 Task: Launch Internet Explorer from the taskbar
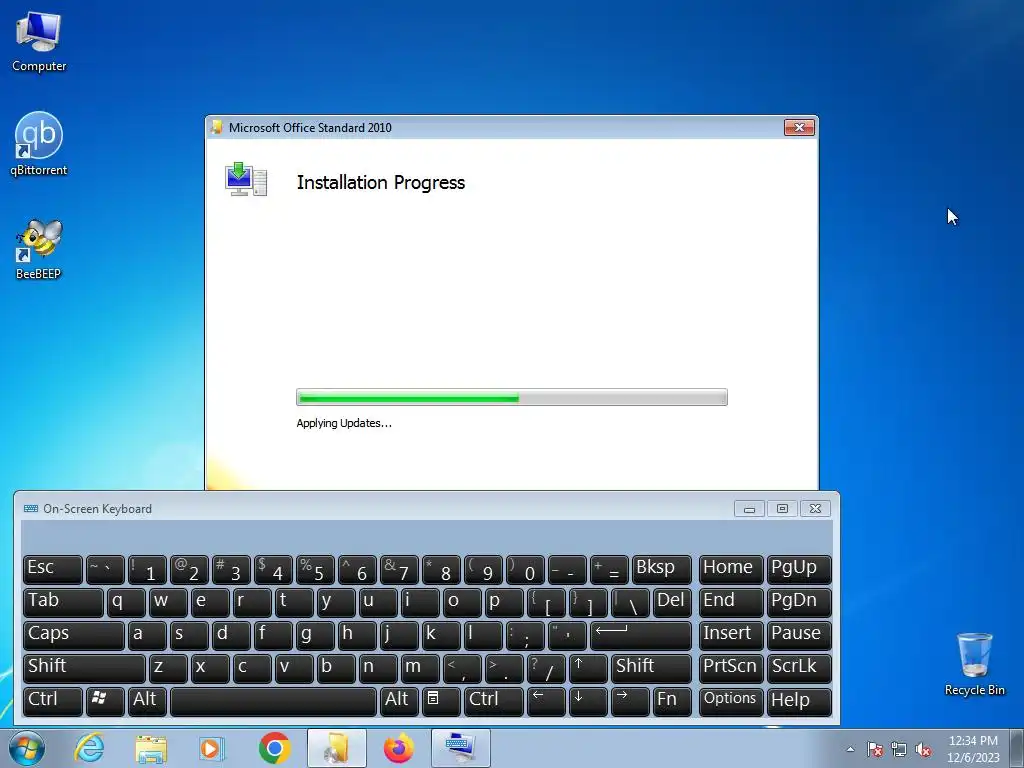89,748
